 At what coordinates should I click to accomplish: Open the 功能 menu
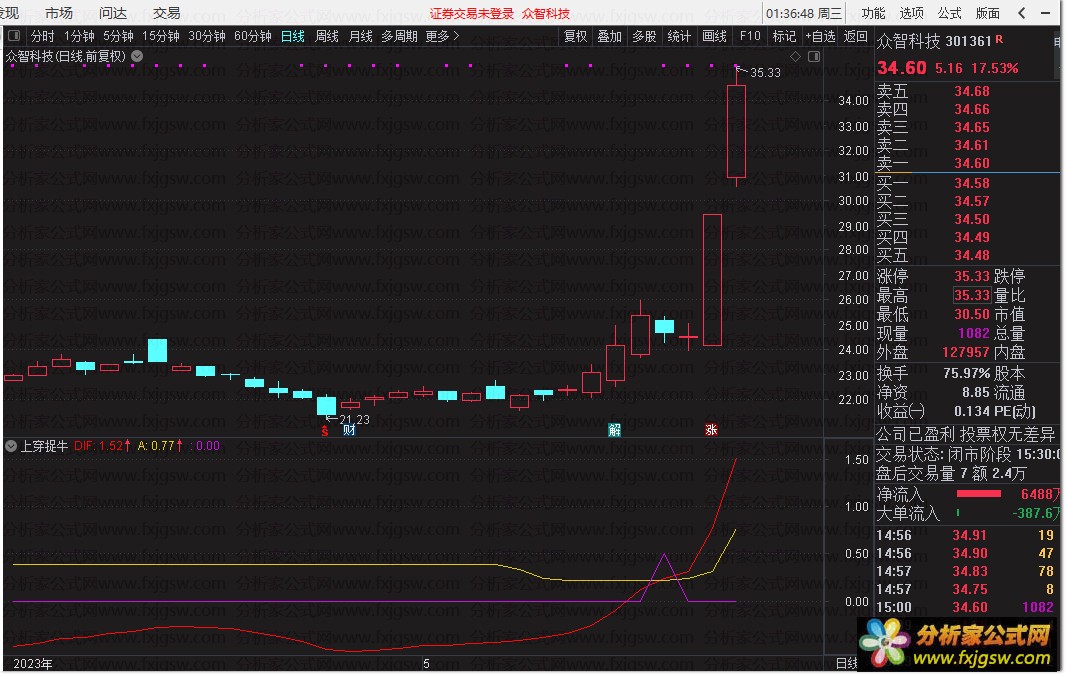point(873,13)
